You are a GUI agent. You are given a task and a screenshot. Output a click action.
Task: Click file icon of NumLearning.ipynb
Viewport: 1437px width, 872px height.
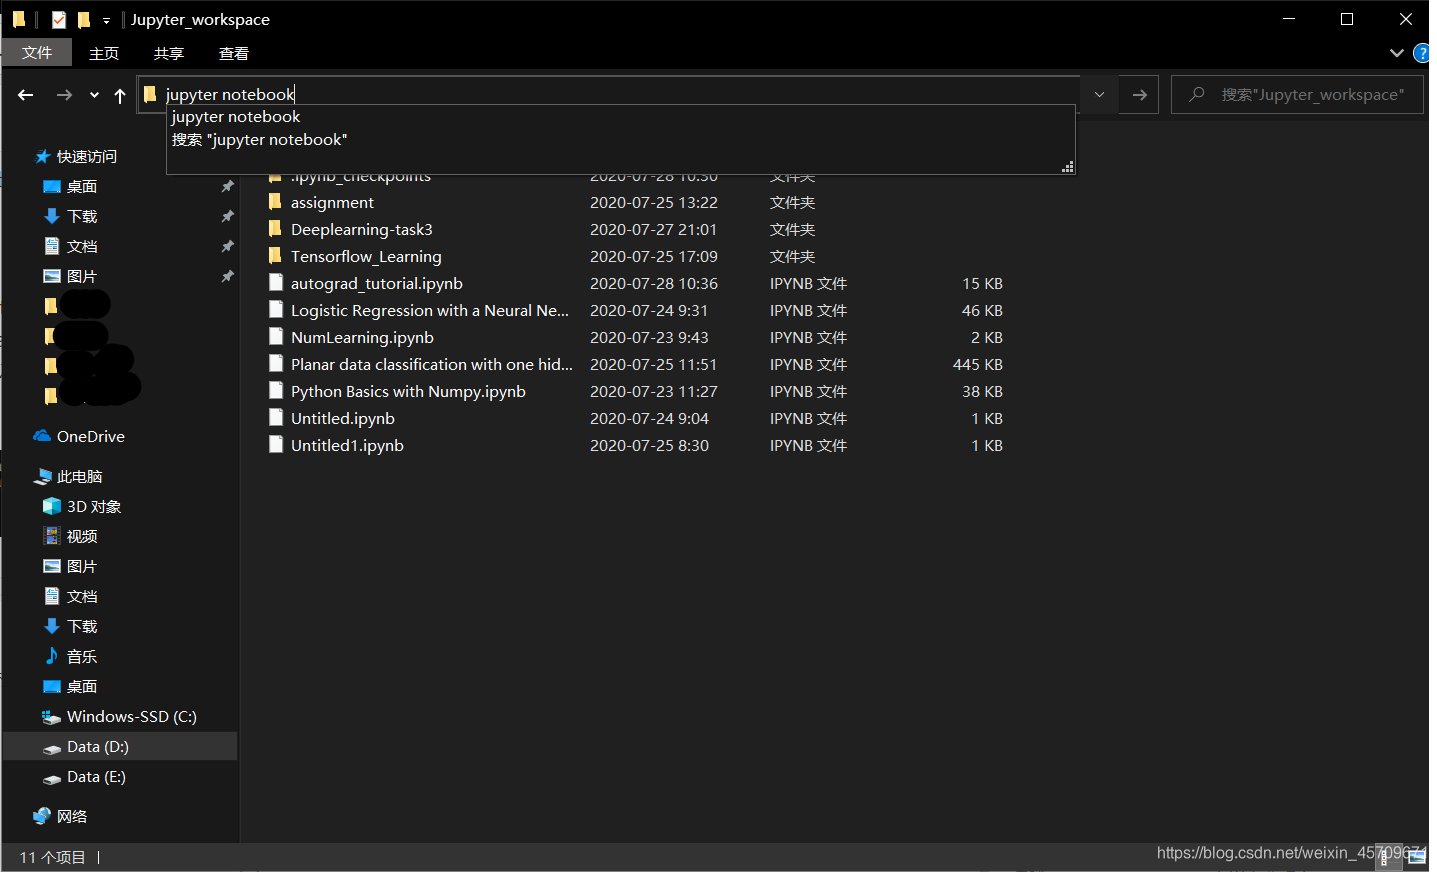pos(276,336)
